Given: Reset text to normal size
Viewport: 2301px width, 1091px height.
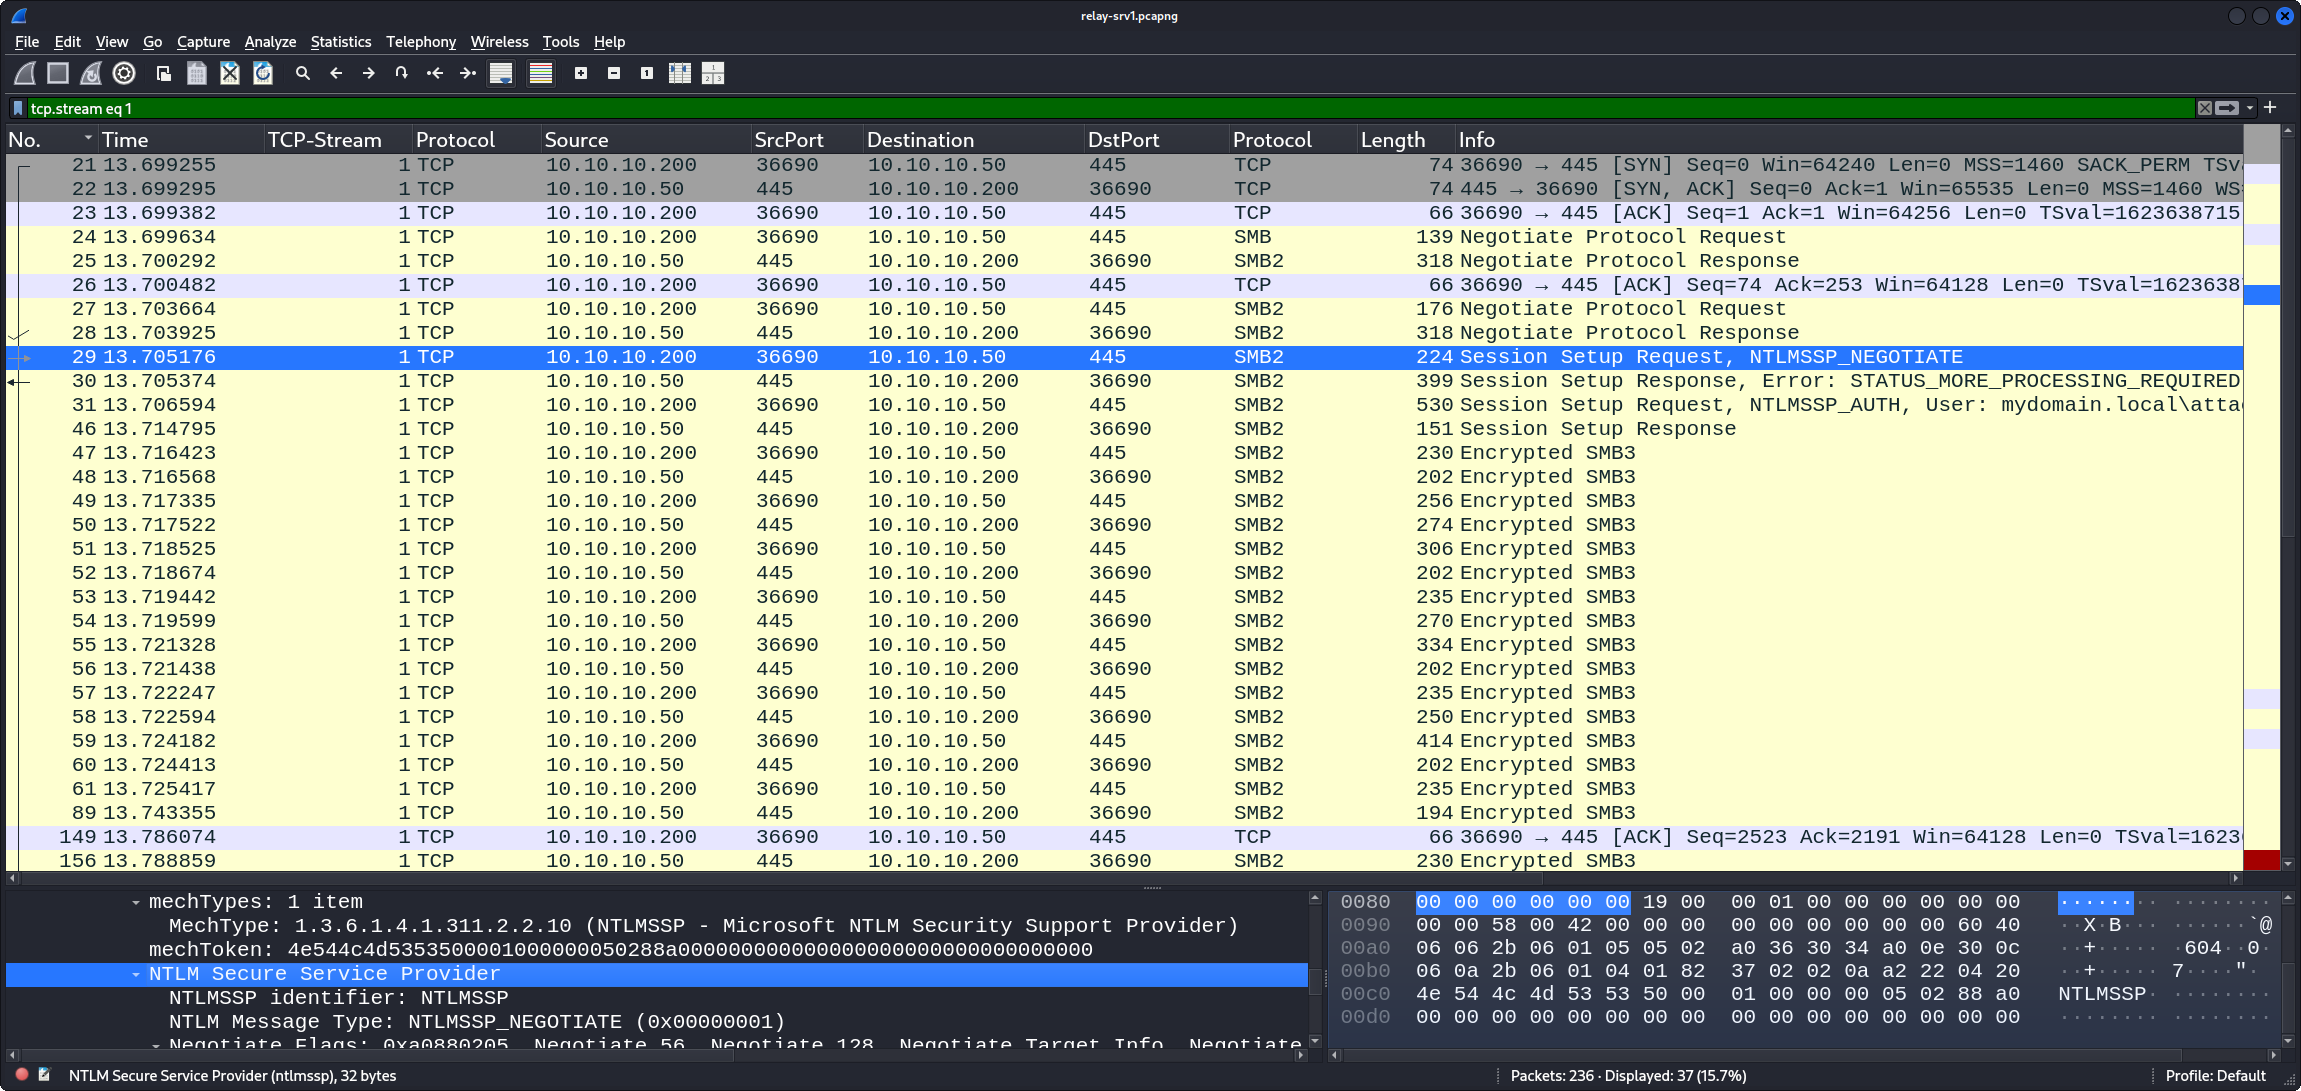Looking at the screenshot, I should (647, 73).
